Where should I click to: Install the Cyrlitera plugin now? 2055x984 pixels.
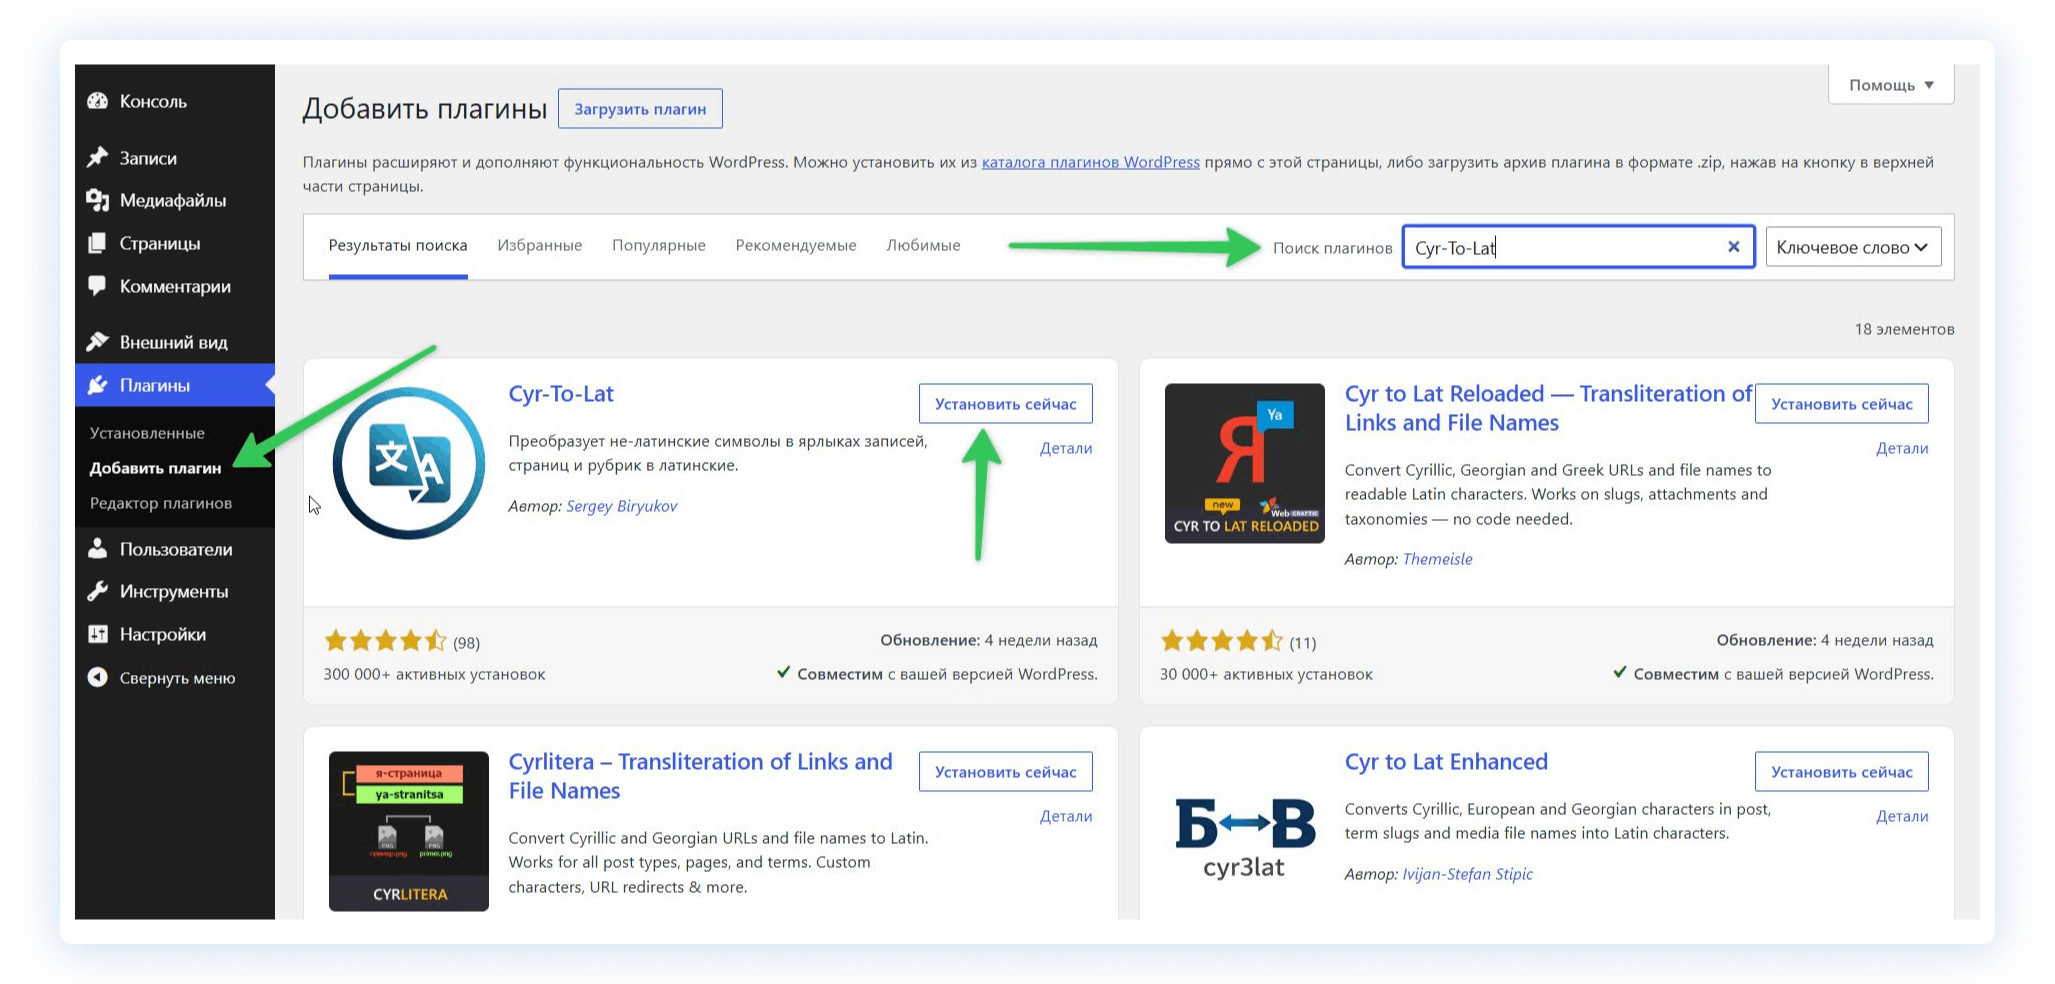pos(1005,772)
